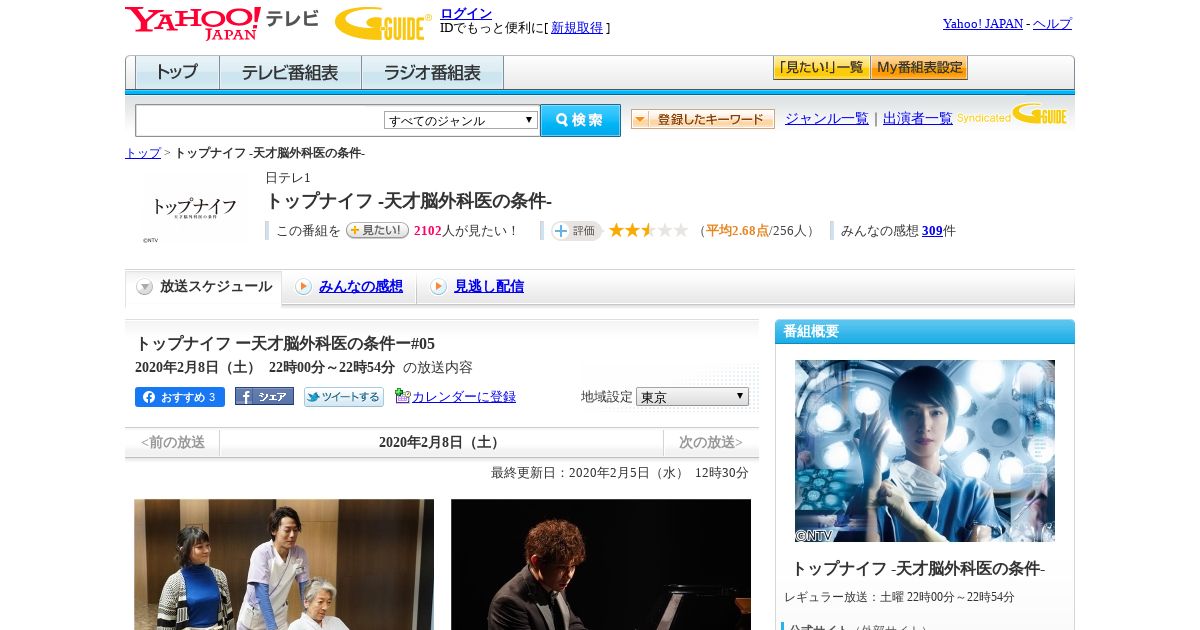Click the down-arrow icon beside 放送スケジュール
Screen dimensions: 1200x630
pos(145,287)
